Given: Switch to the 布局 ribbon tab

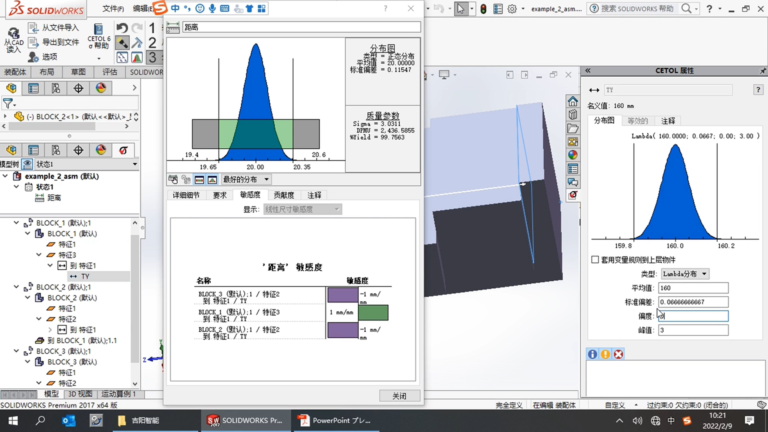Looking at the screenshot, I should 47,72.
